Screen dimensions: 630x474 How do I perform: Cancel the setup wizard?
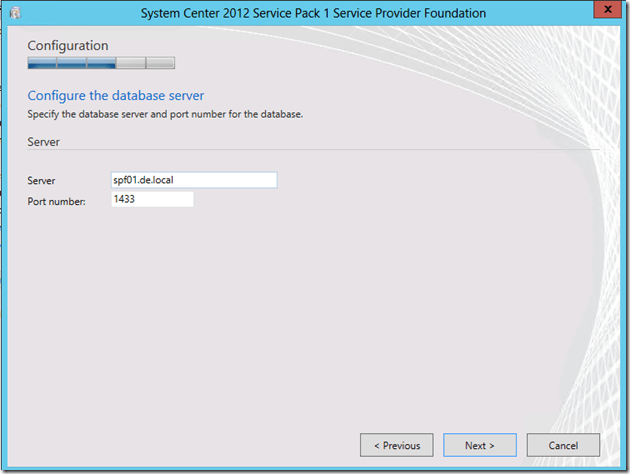point(563,445)
